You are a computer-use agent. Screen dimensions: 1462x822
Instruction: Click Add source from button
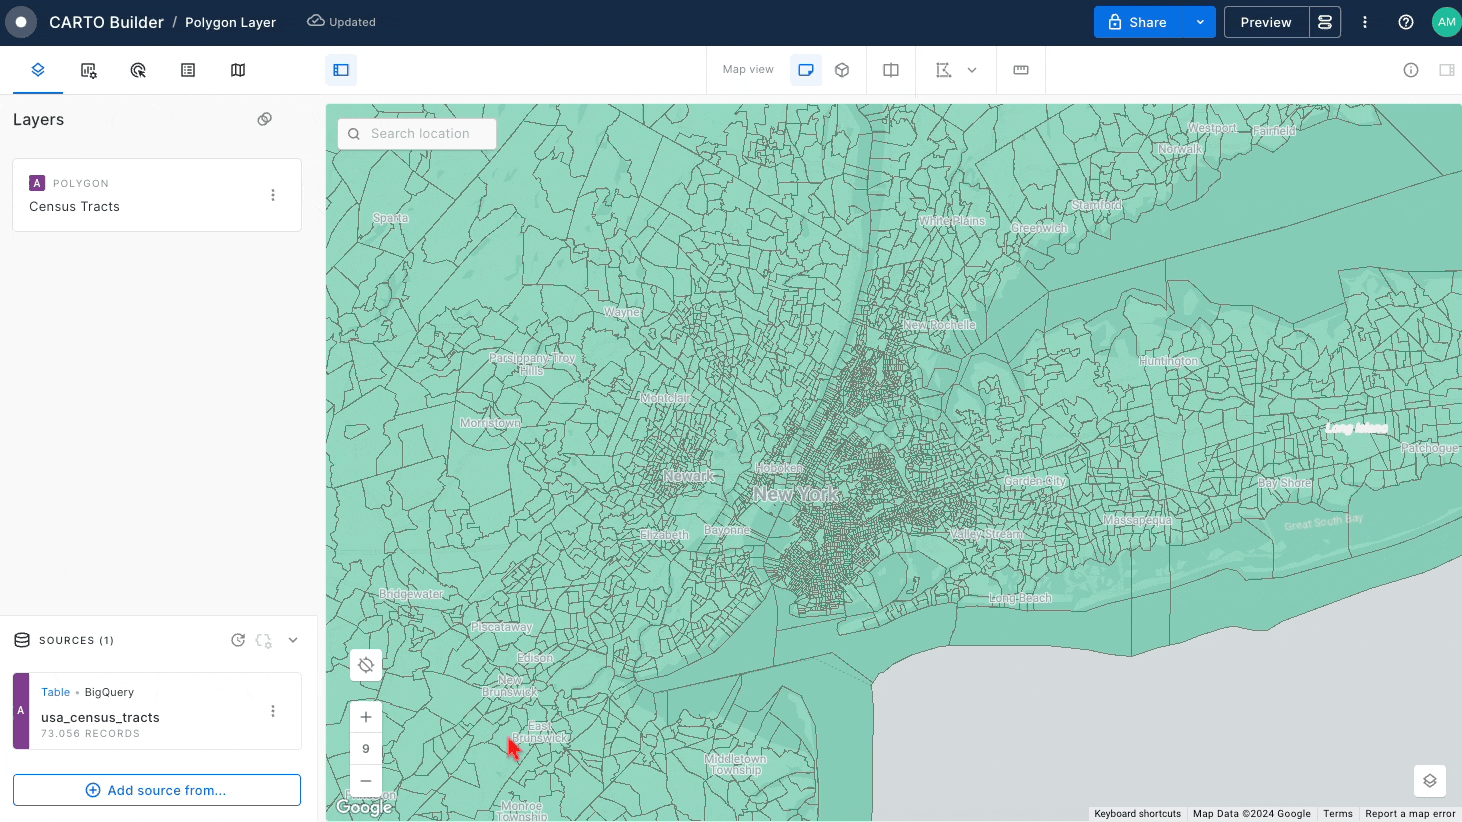(x=157, y=790)
